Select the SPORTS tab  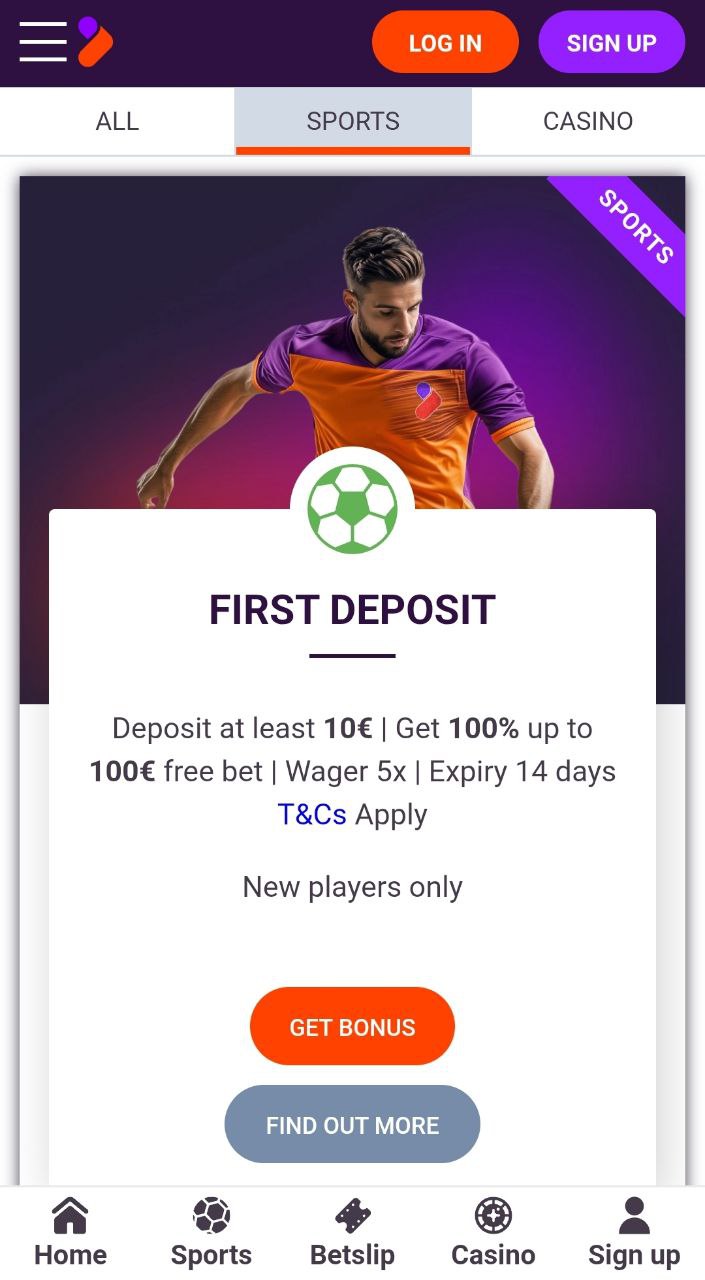[353, 121]
